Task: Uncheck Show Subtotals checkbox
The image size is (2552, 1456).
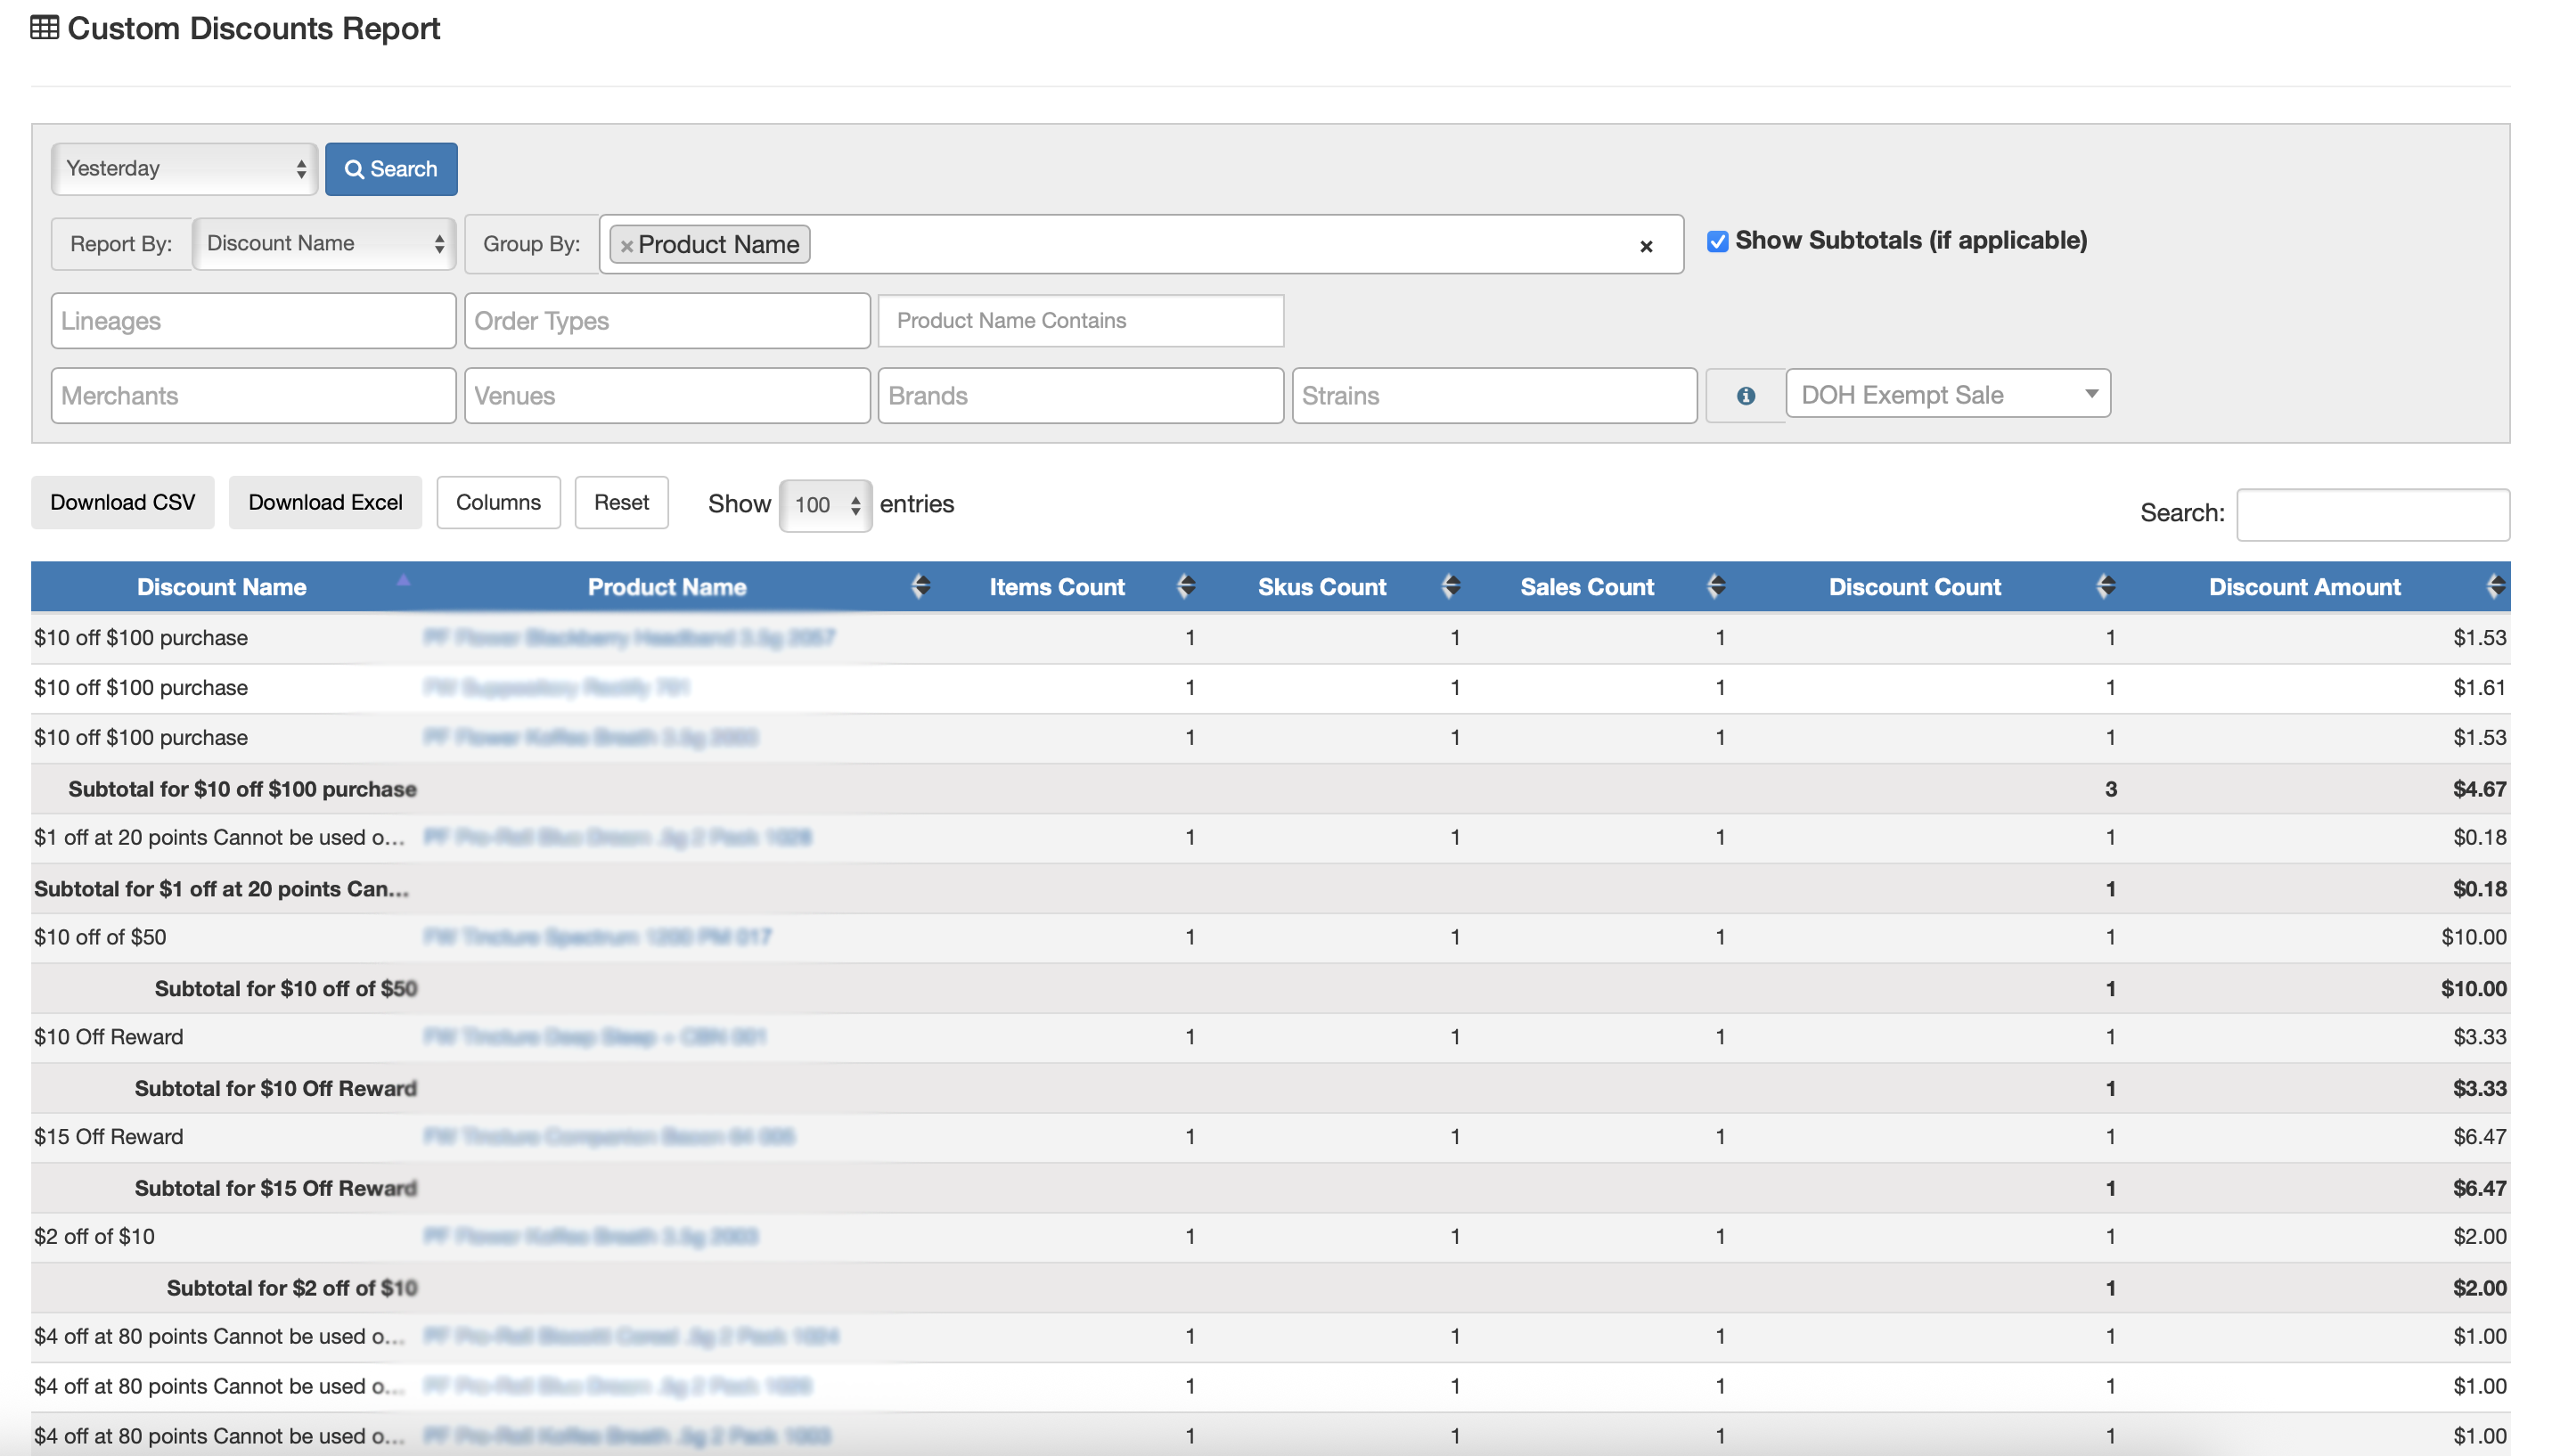Action: point(1717,242)
